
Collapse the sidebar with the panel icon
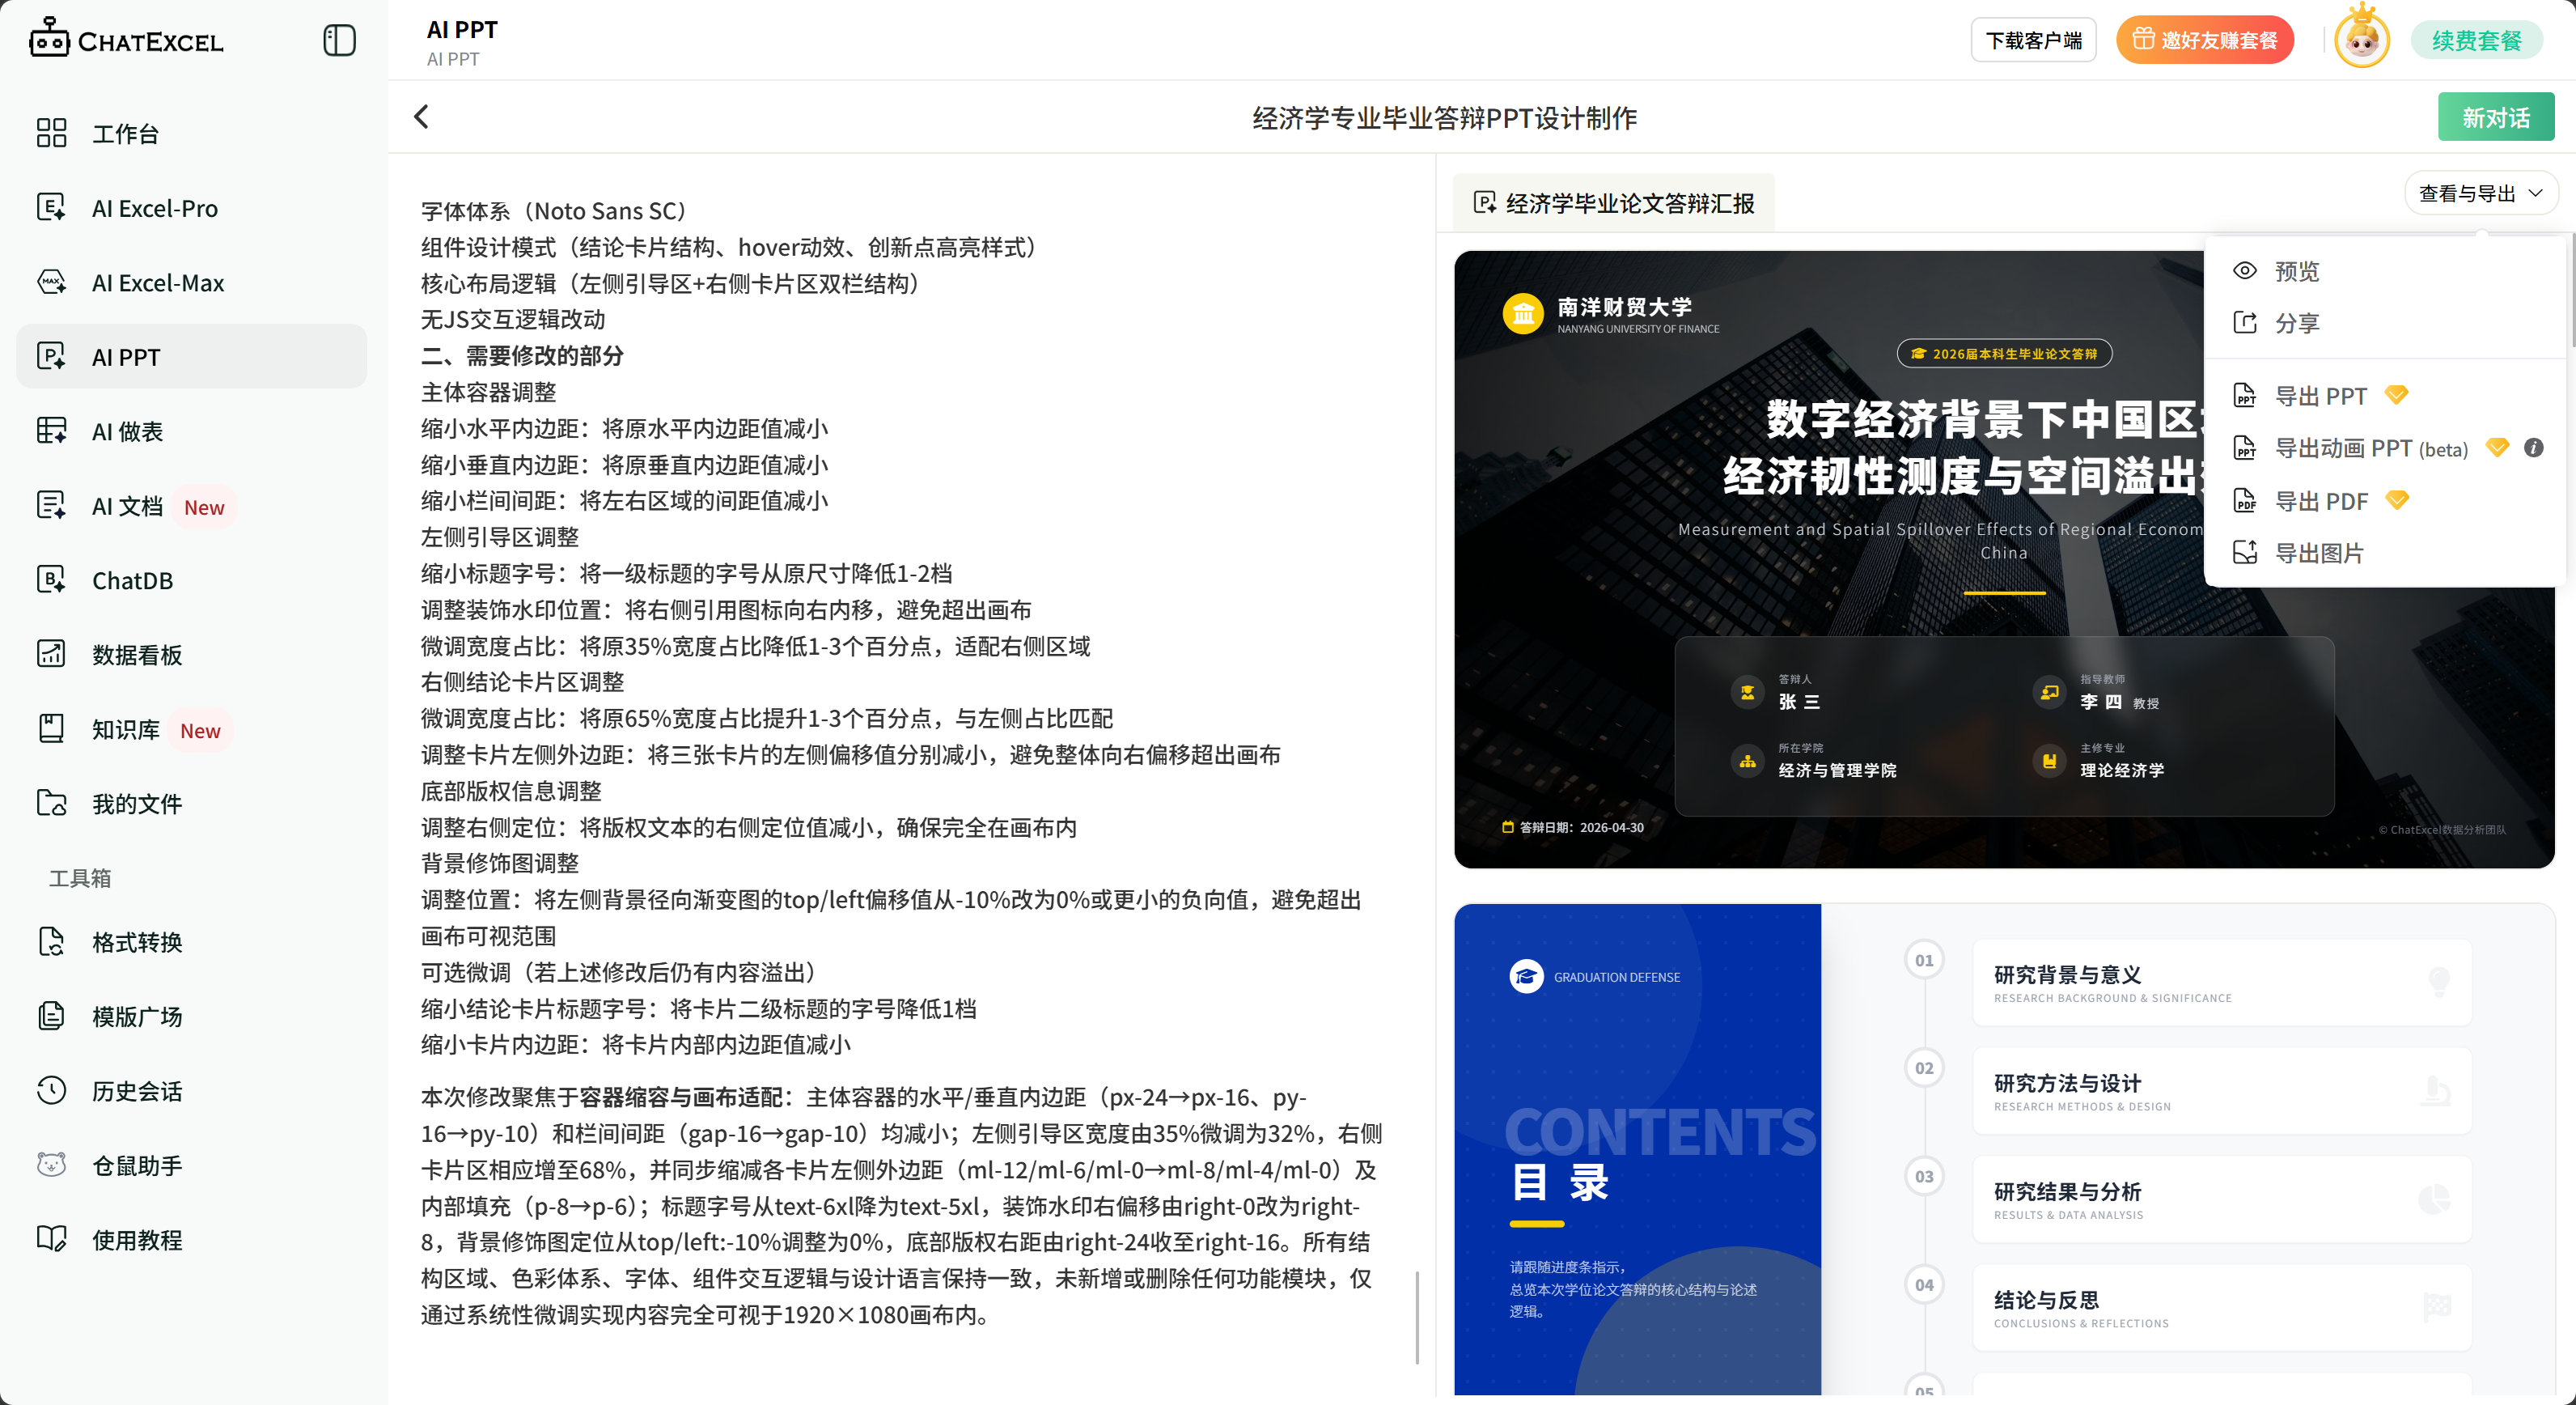[x=339, y=40]
